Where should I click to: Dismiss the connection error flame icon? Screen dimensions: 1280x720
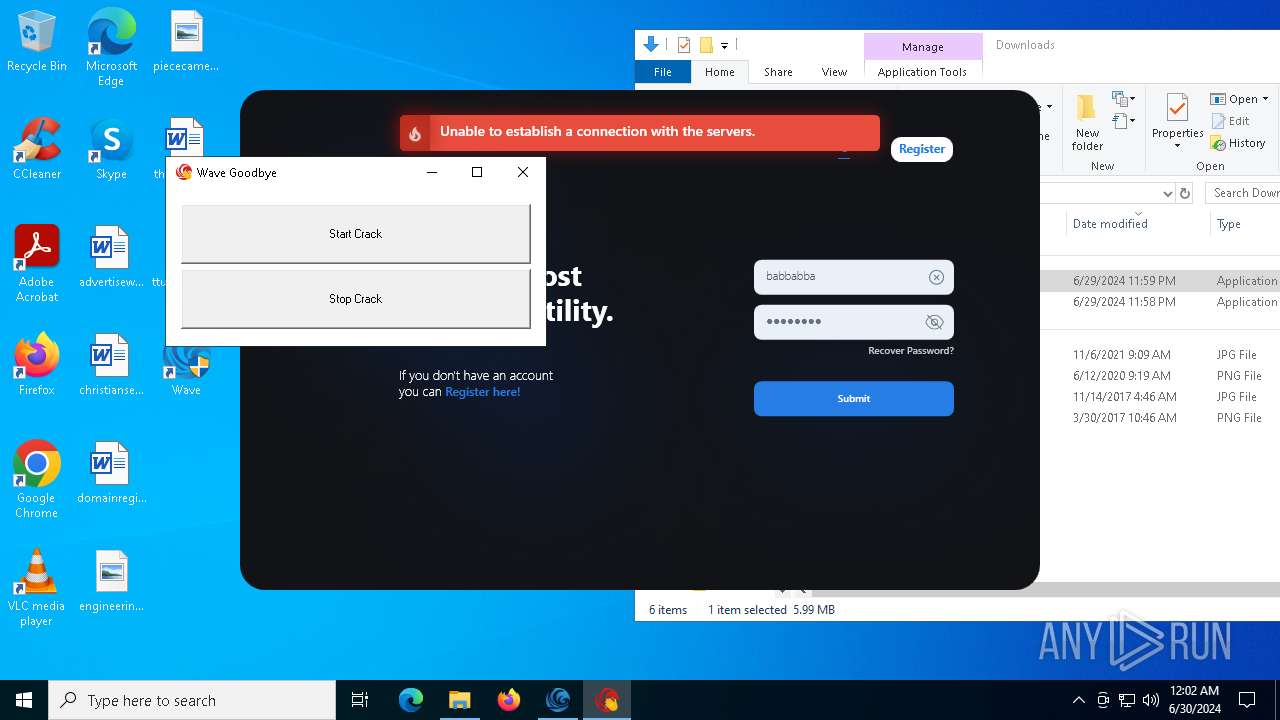(x=415, y=132)
